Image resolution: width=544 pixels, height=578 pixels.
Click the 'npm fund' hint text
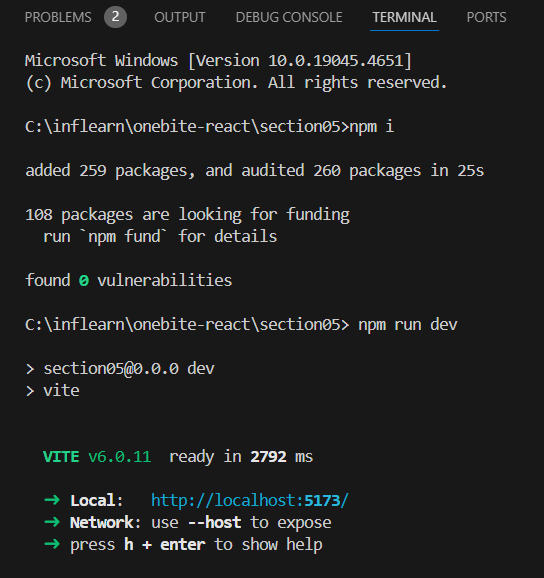124,237
